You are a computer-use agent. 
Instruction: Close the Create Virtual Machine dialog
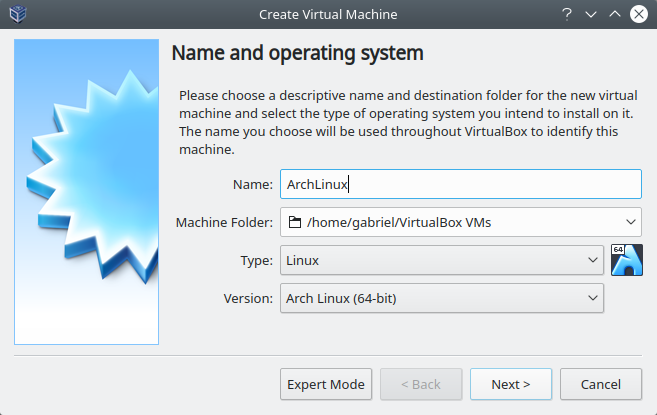639,14
